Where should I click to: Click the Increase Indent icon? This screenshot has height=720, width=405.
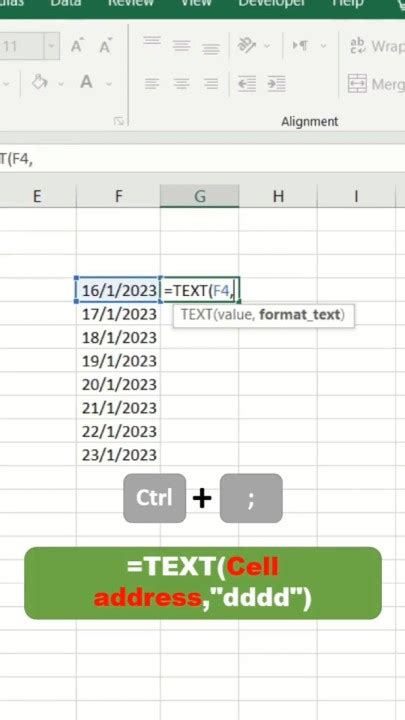[276, 84]
